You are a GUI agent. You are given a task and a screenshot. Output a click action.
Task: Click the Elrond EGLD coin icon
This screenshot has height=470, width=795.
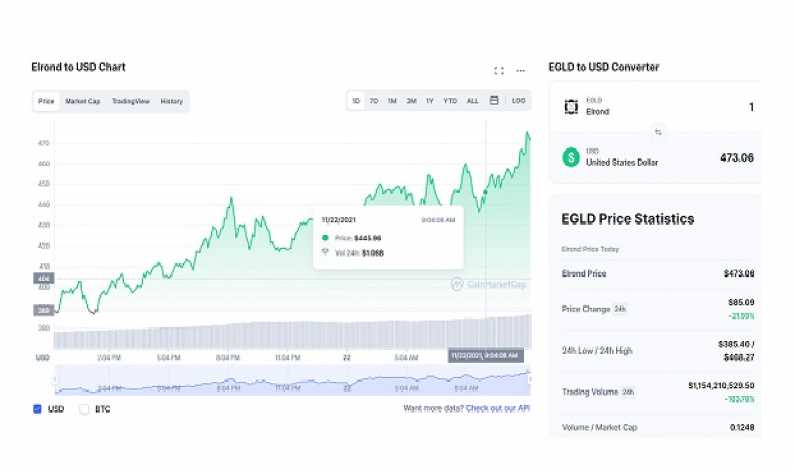click(x=571, y=107)
